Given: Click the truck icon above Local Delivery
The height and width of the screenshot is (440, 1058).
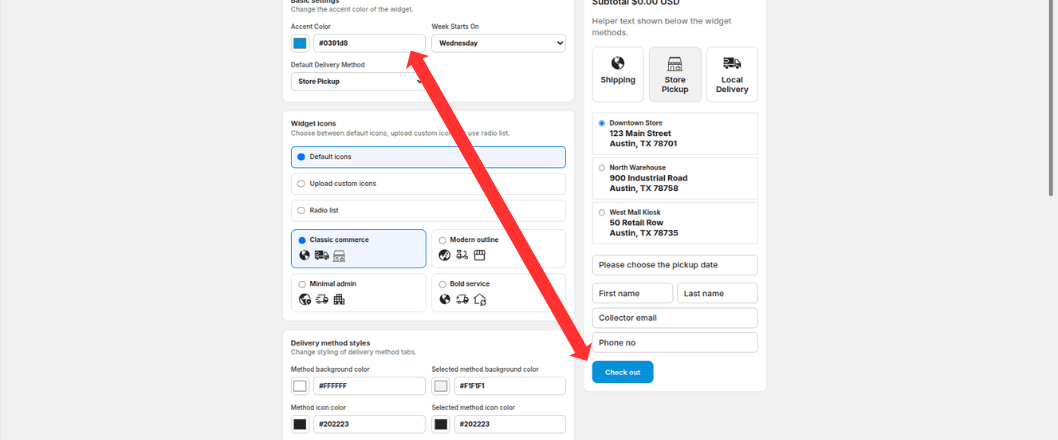Looking at the screenshot, I should pos(731,63).
